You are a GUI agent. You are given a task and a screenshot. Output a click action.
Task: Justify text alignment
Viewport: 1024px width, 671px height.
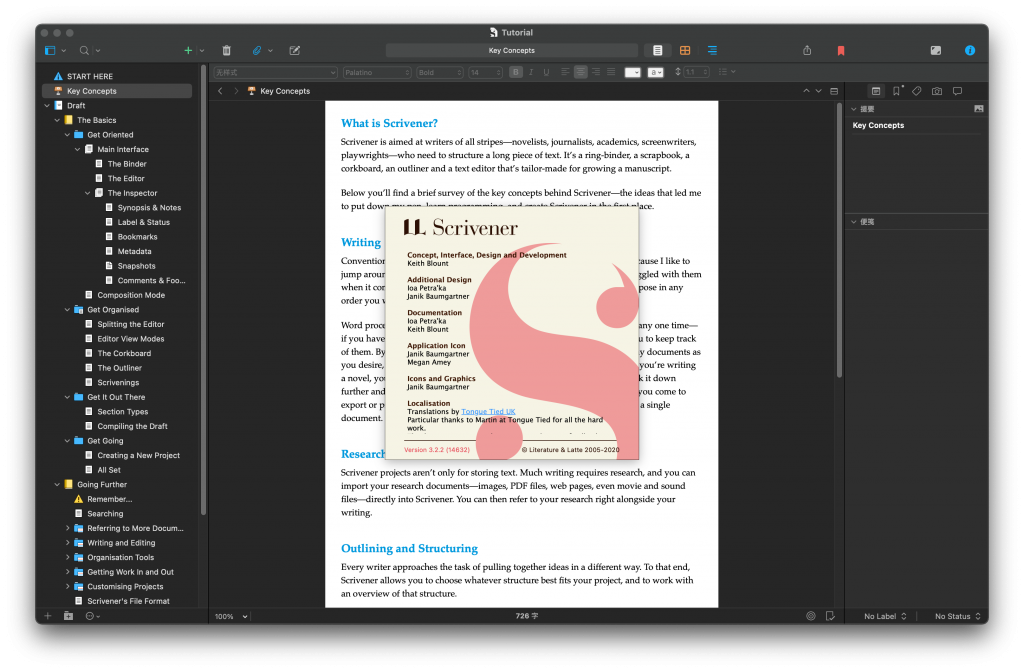[611, 73]
